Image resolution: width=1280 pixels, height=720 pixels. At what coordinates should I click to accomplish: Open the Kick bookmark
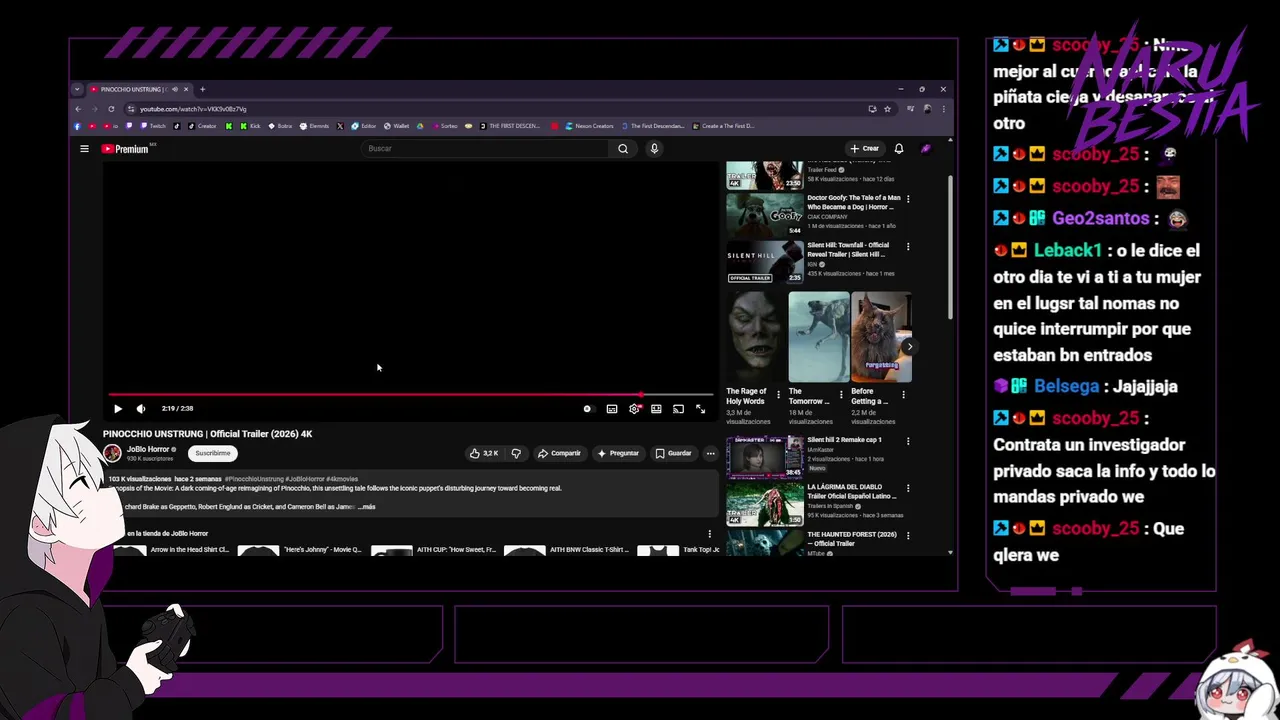coord(250,126)
